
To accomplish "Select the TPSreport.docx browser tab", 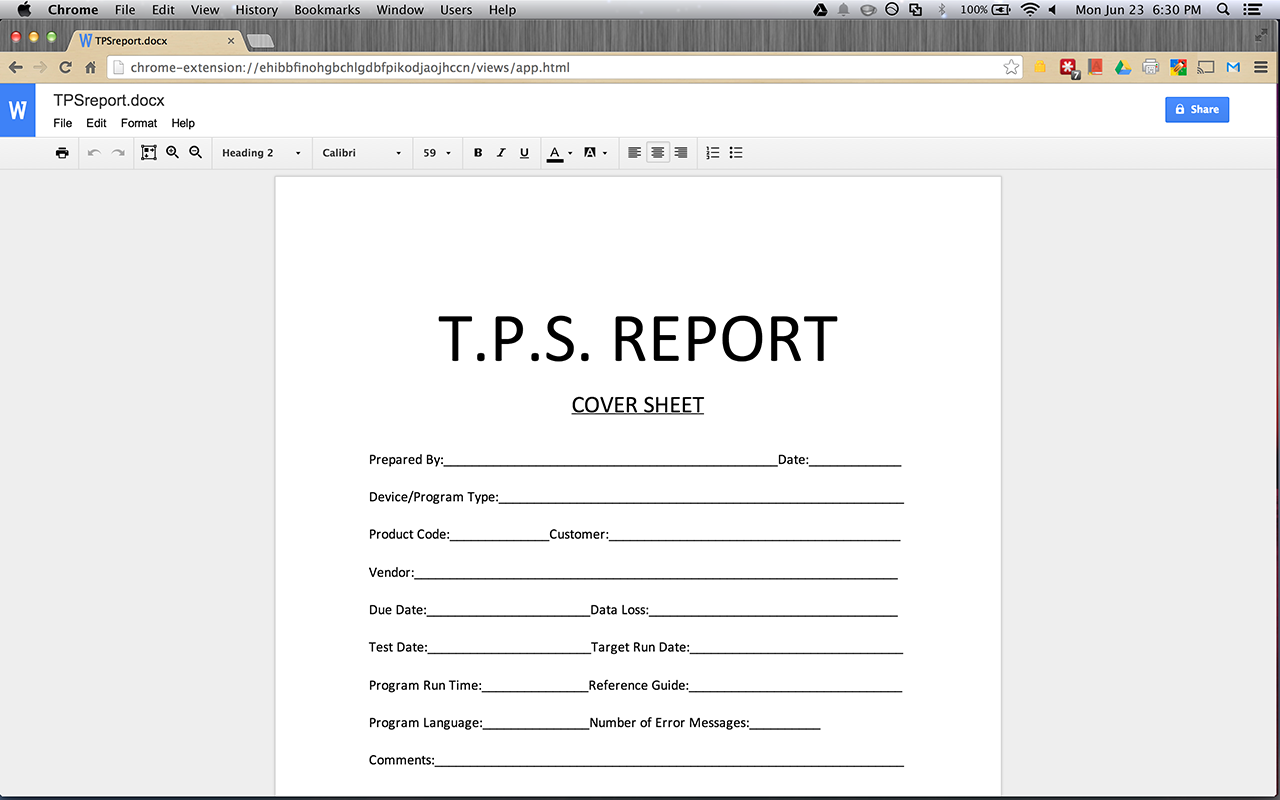I will tap(159, 41).
